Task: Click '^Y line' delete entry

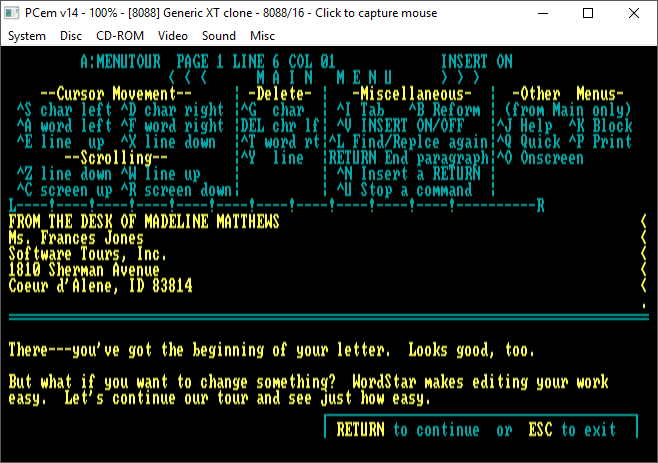Action: point(272,158)
